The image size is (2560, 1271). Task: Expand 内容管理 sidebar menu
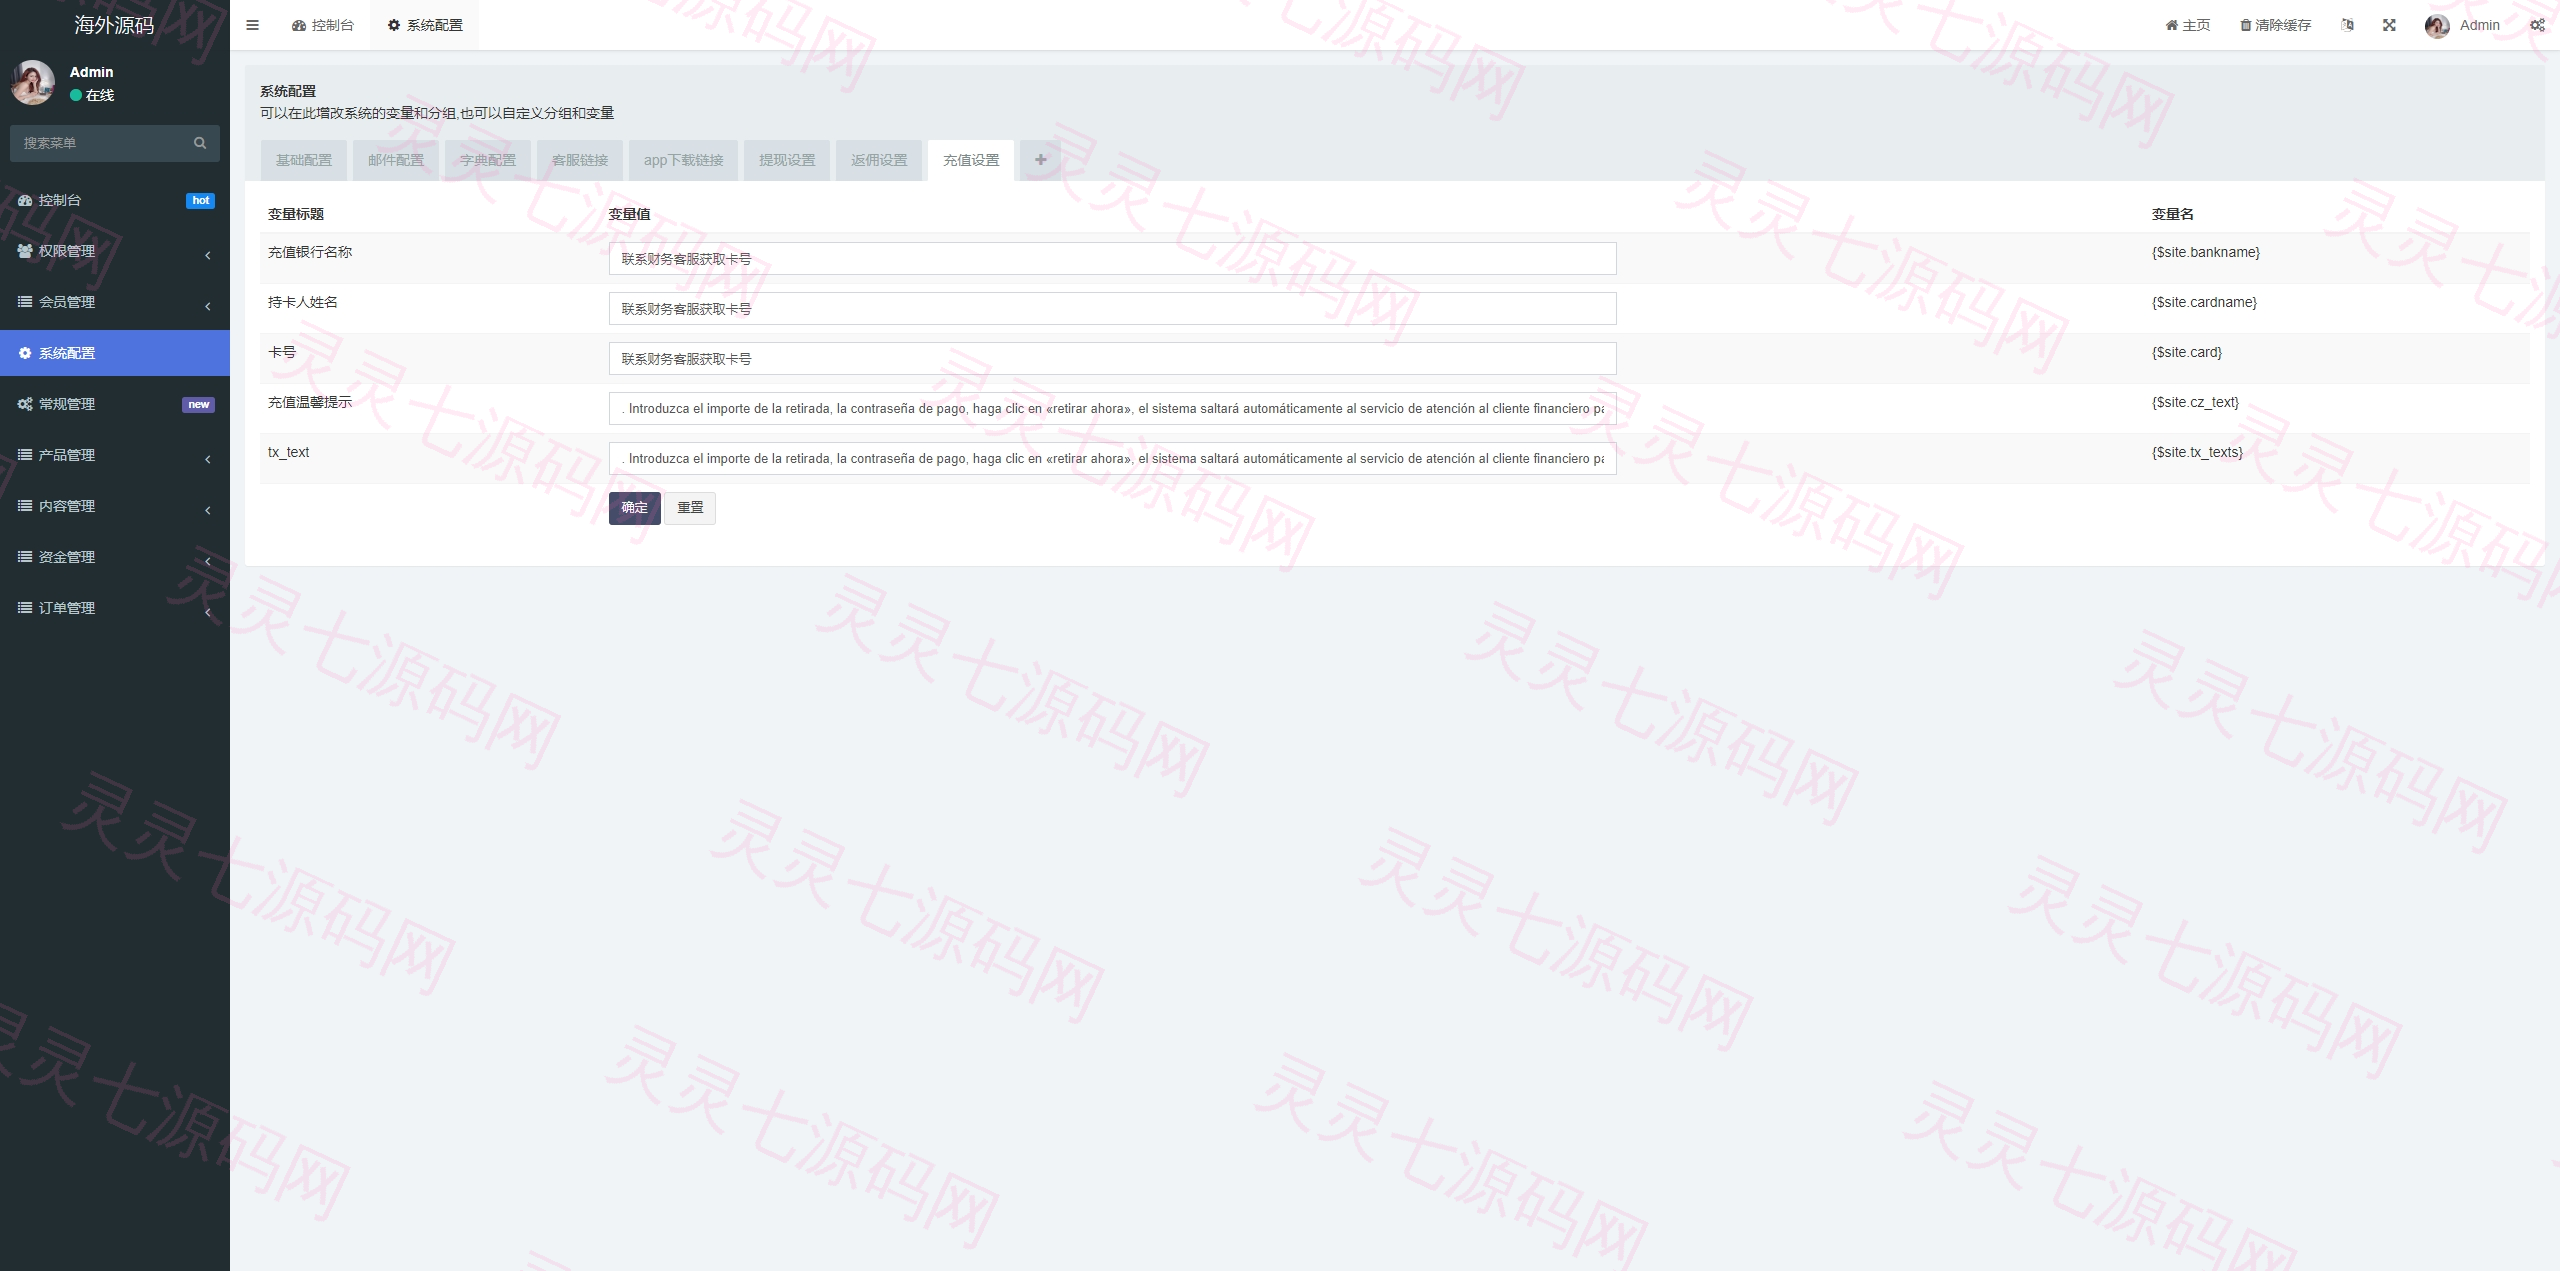tap(115, 506)
